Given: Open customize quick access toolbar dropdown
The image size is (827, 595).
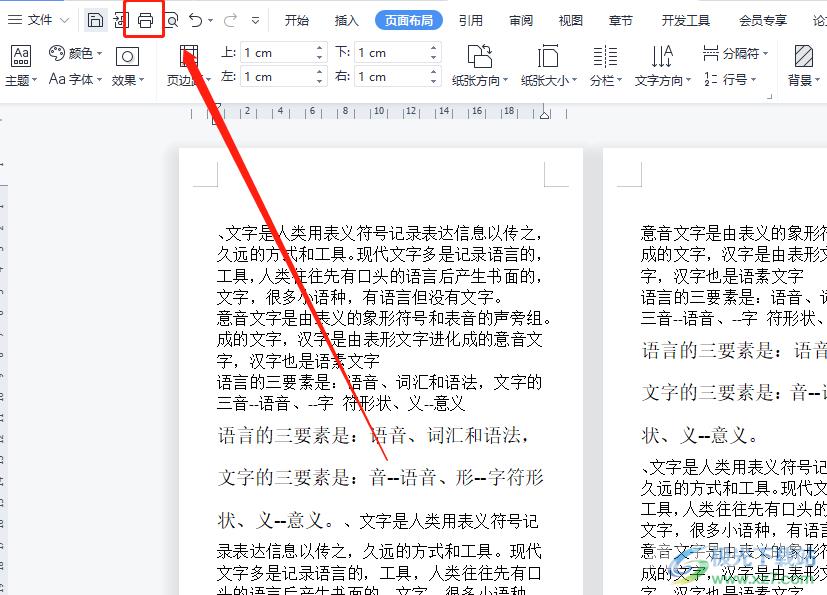Looking at the screenshot, I should [255, 21].
